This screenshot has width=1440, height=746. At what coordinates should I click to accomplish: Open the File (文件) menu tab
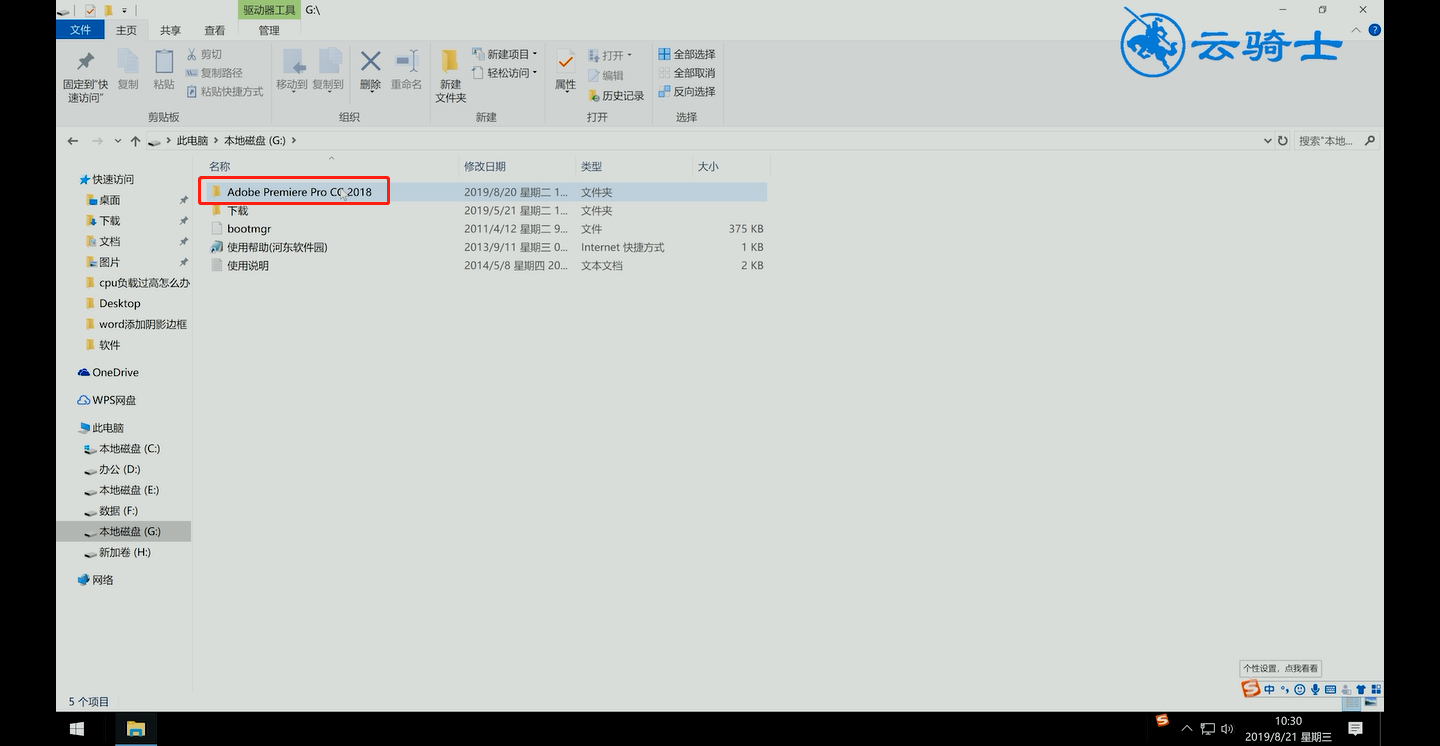tap(81, 30)
